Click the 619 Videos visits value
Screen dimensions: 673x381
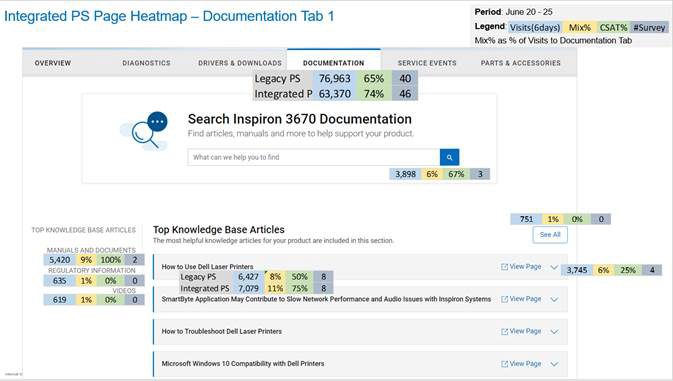60,299
